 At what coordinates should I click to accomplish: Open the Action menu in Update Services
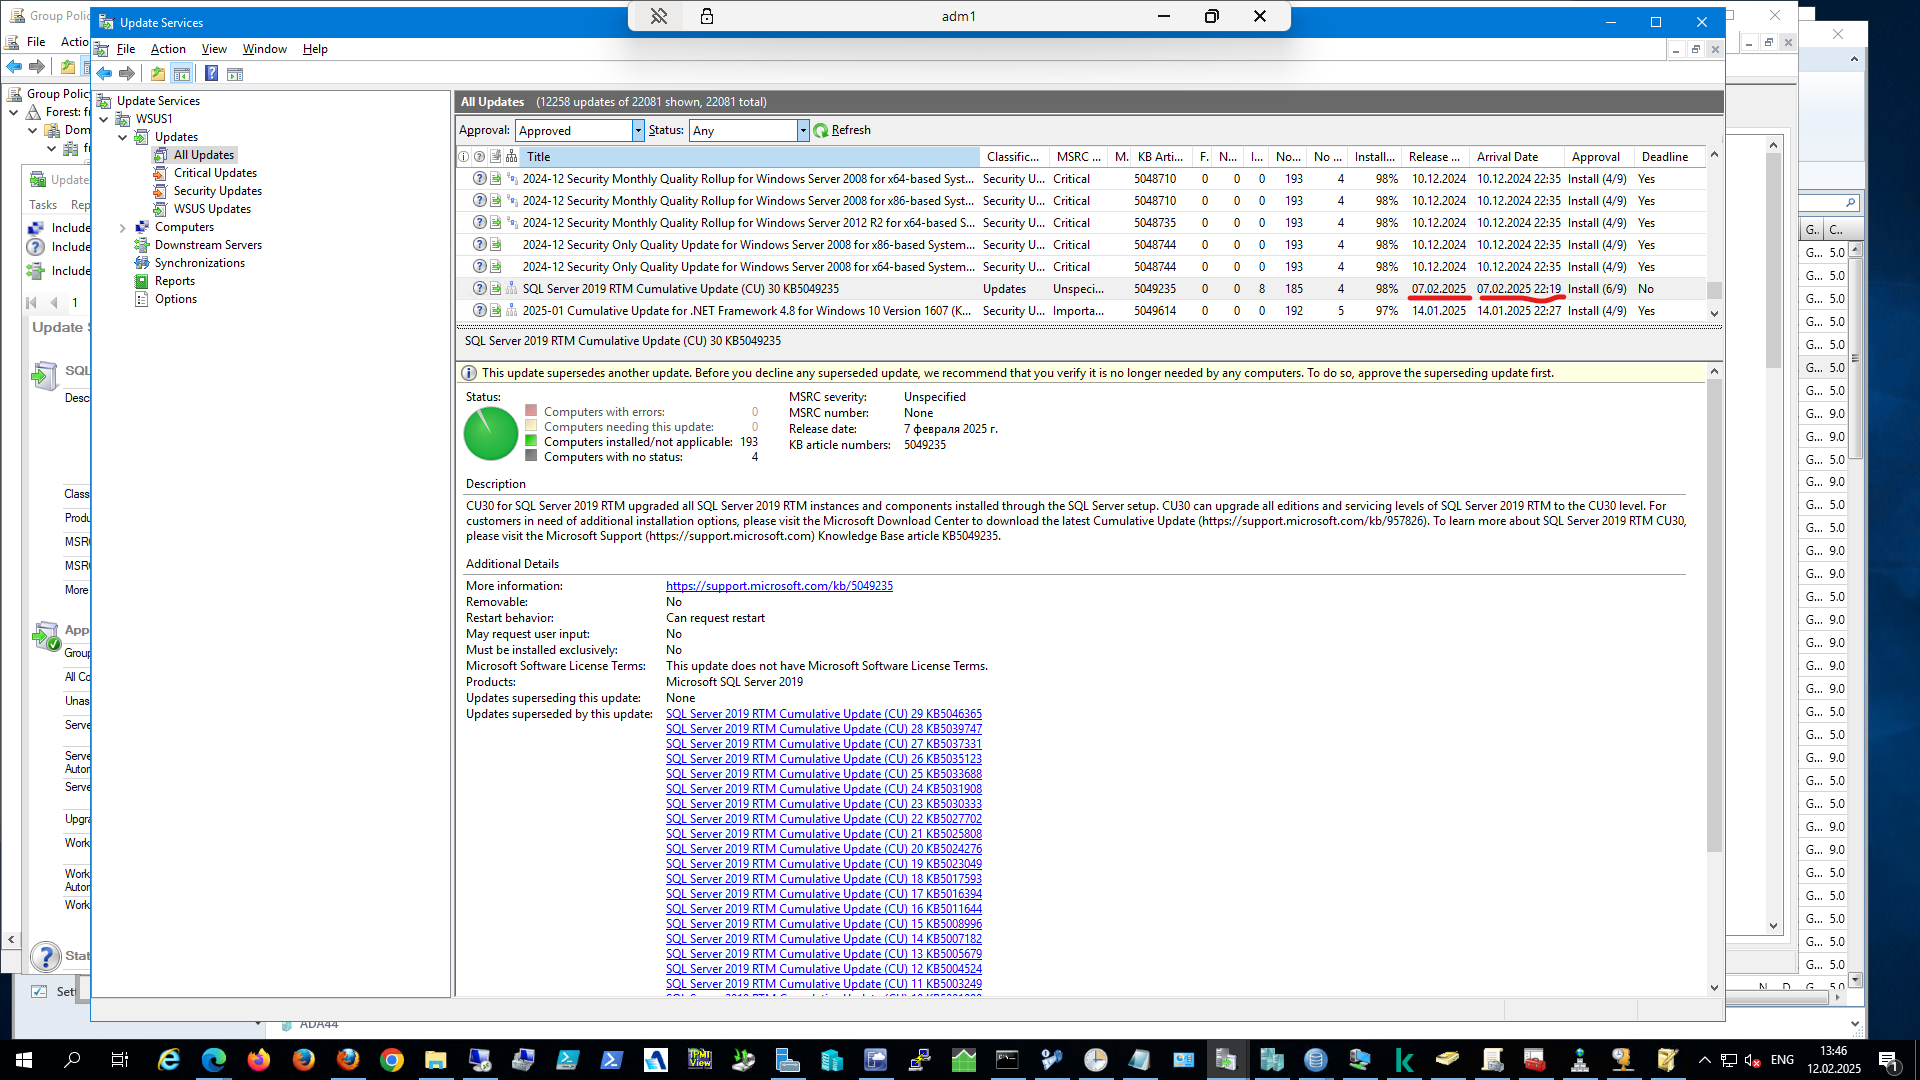pos(168,49)
